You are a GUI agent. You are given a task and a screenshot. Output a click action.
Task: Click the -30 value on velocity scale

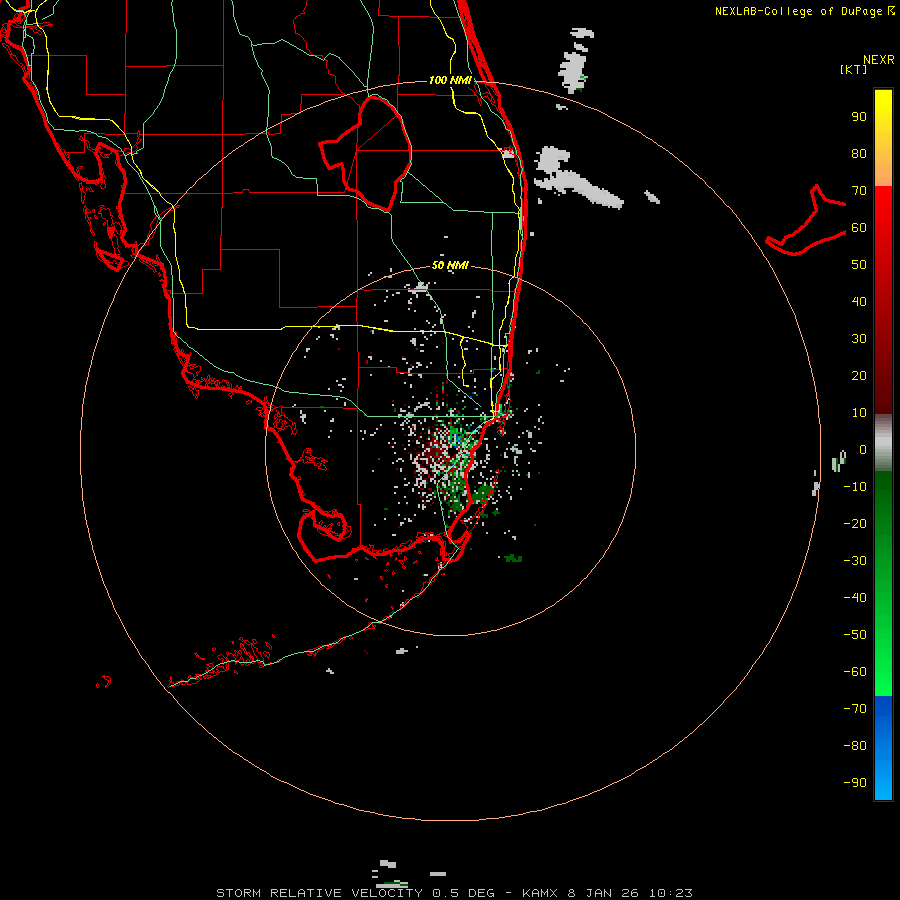coord(855,561)
